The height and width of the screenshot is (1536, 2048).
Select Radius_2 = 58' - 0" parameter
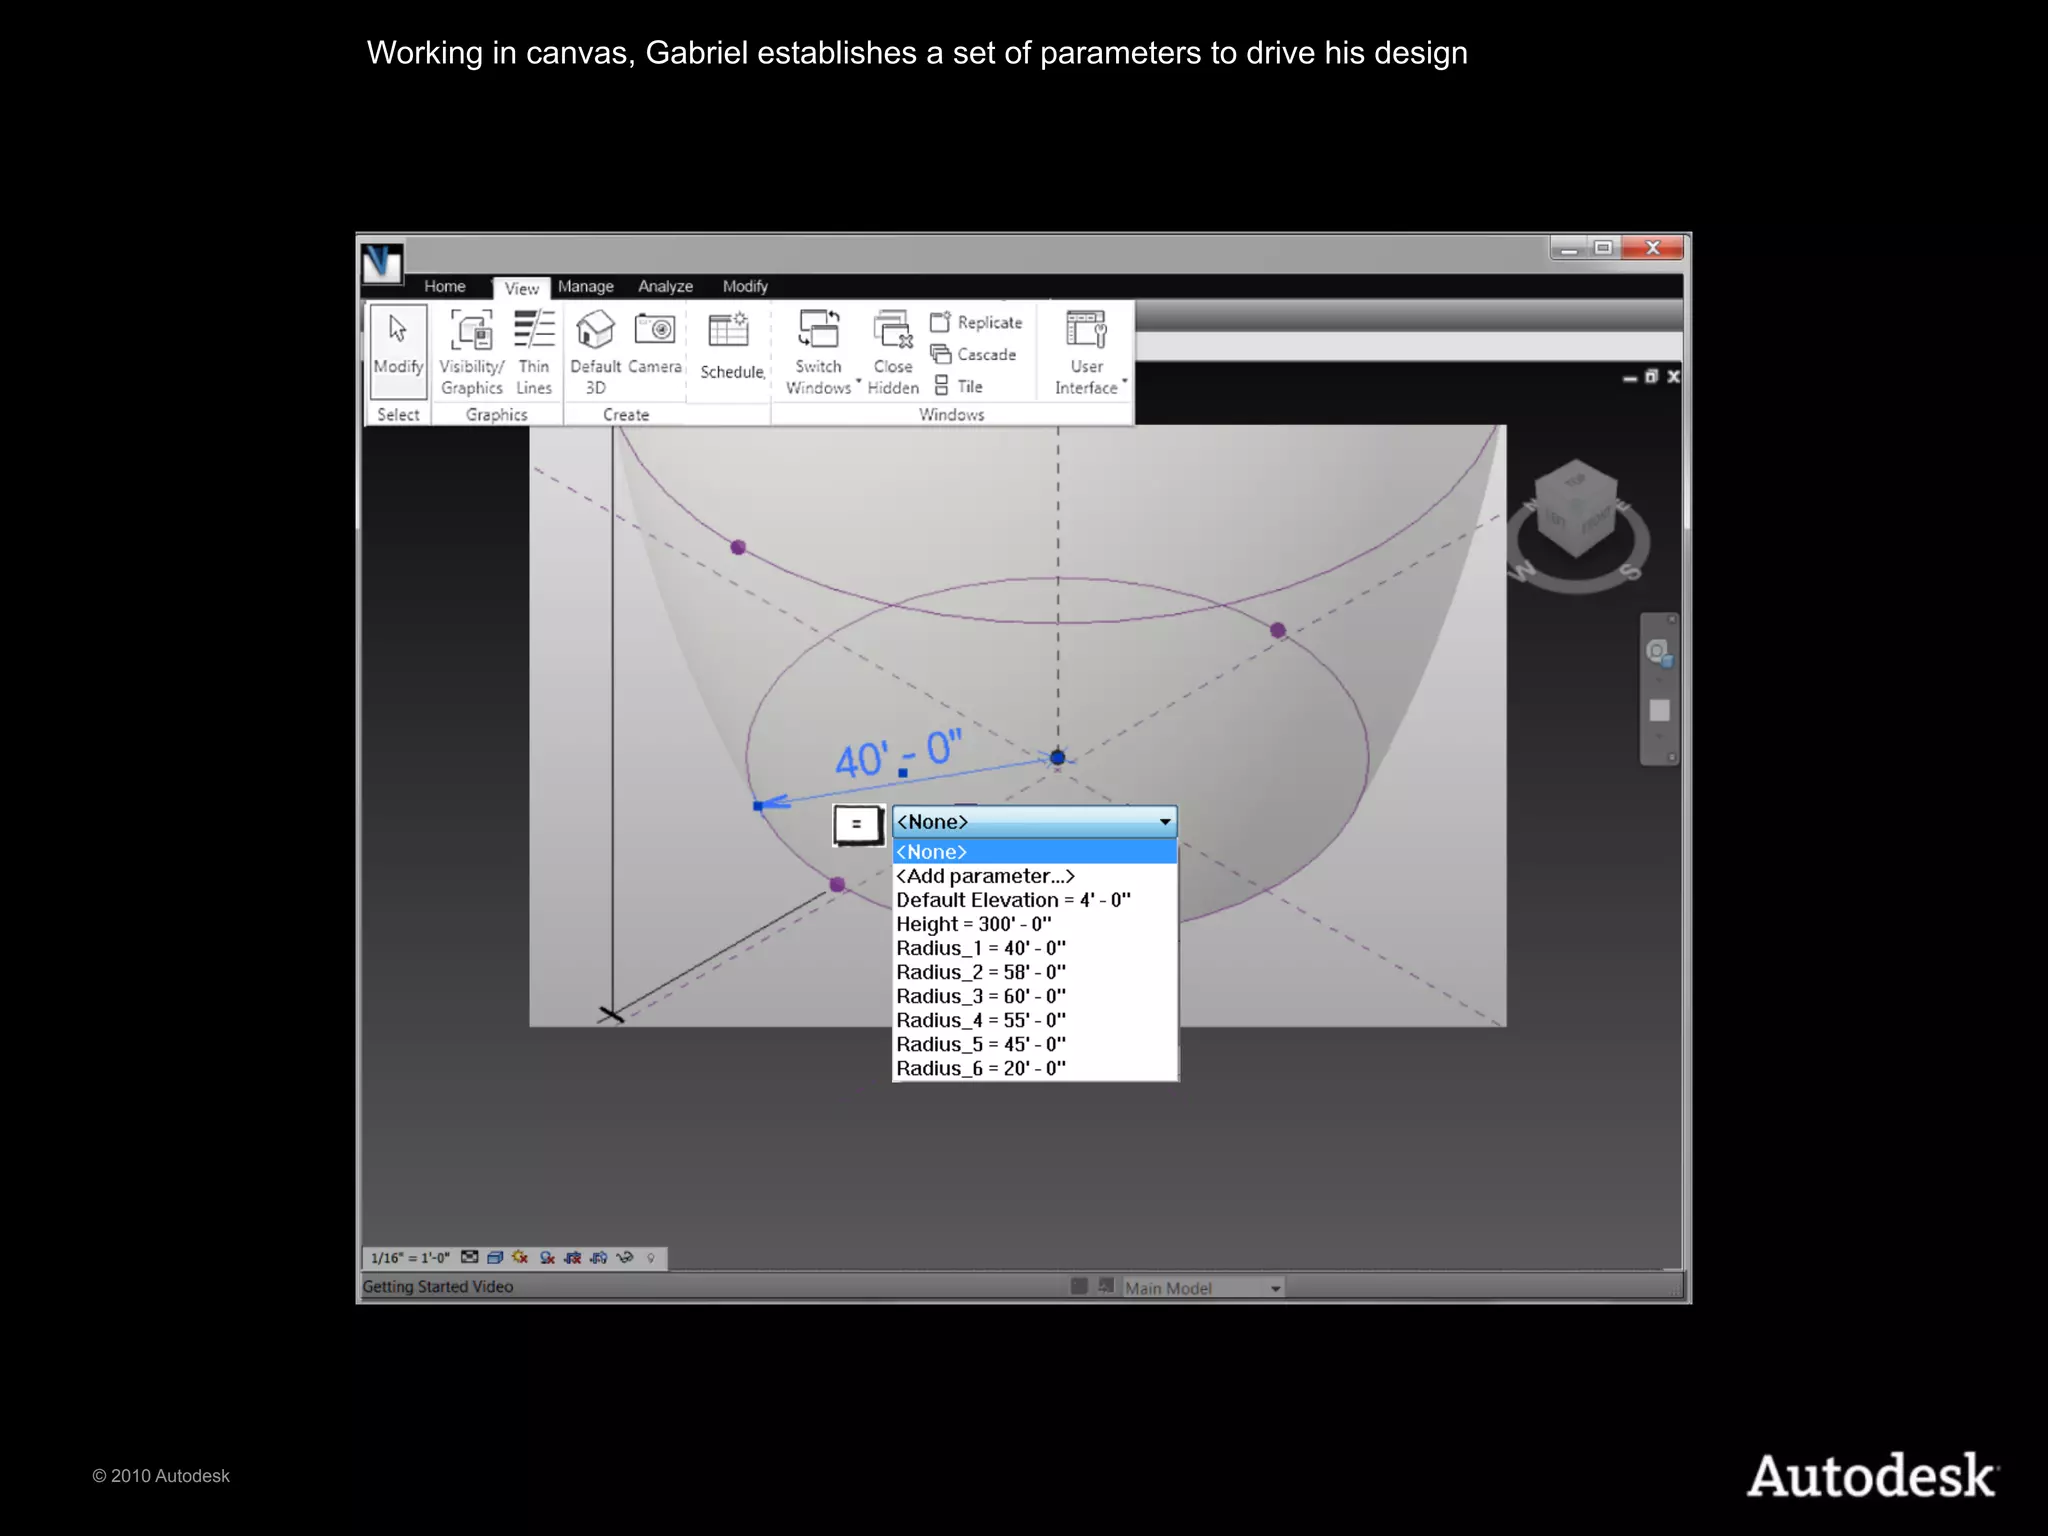coord(1034,972)
